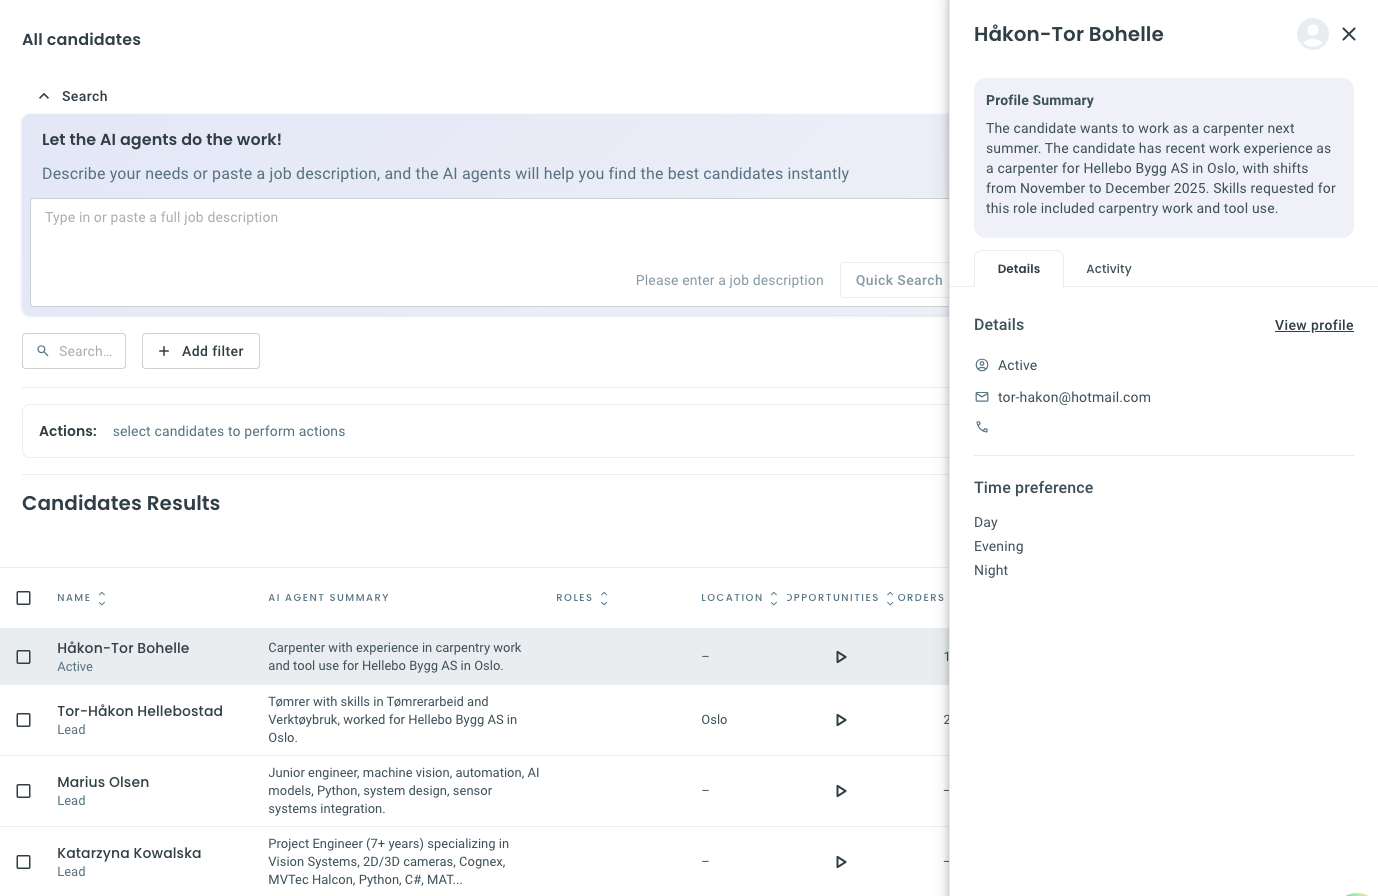Click Evening under Time preference

click(999, 546)
